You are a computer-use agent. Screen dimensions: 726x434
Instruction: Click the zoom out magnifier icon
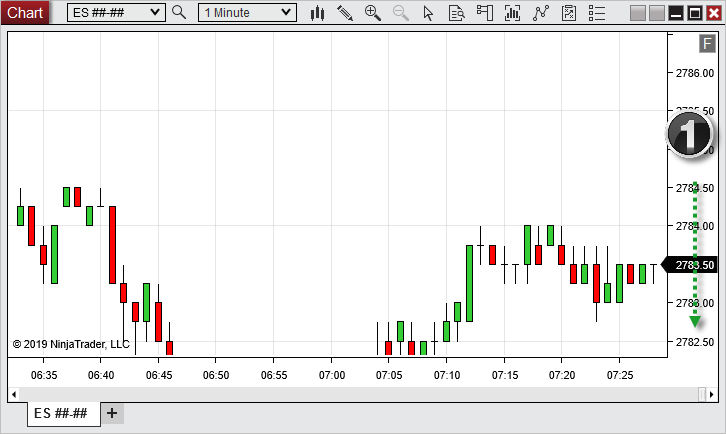pyautogui.click(x=401, y=13)
